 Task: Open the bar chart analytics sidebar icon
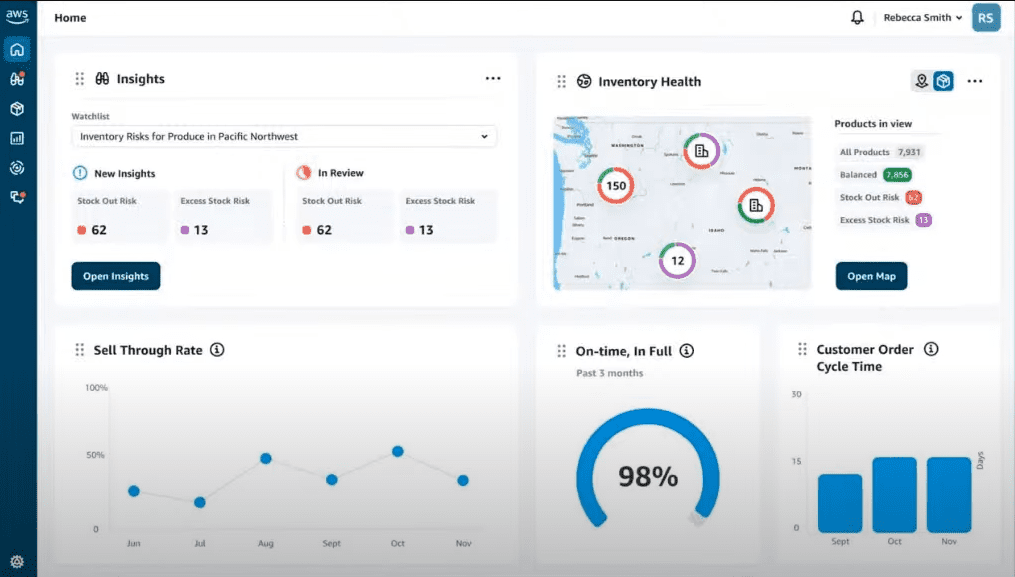17,139
